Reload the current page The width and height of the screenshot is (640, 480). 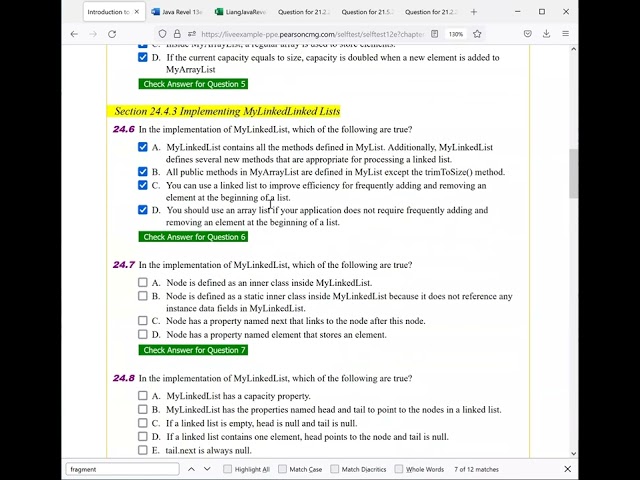(112, 34)
